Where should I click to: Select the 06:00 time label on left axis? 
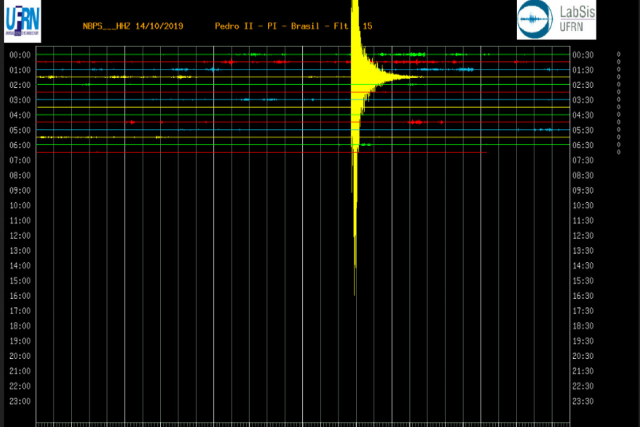point(19,145)
